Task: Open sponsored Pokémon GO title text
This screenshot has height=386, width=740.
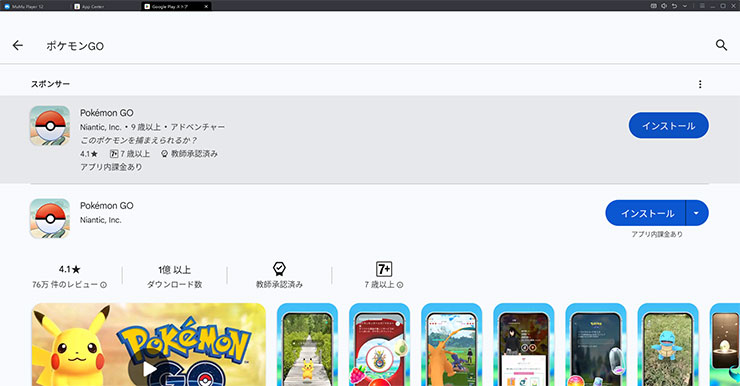Action: click(107, 113)
